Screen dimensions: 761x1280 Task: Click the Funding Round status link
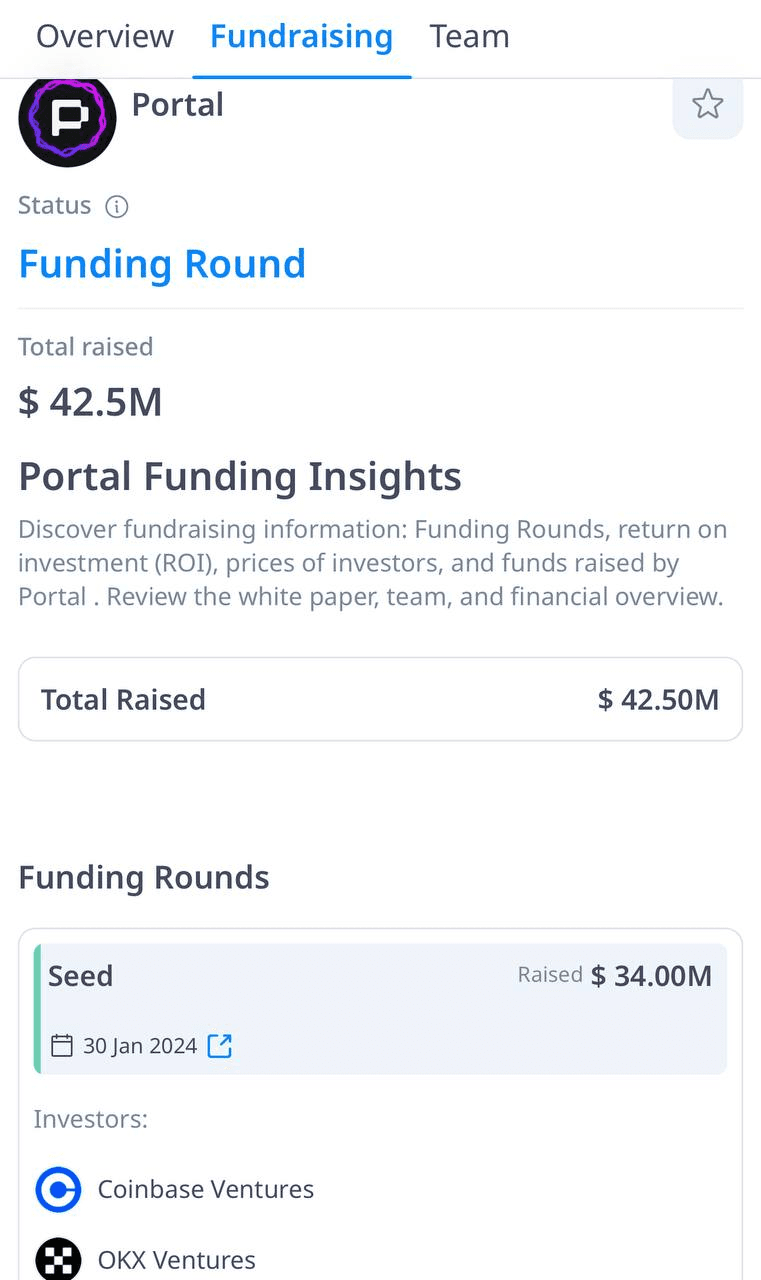pyautogui.click(x=162, y=264)
